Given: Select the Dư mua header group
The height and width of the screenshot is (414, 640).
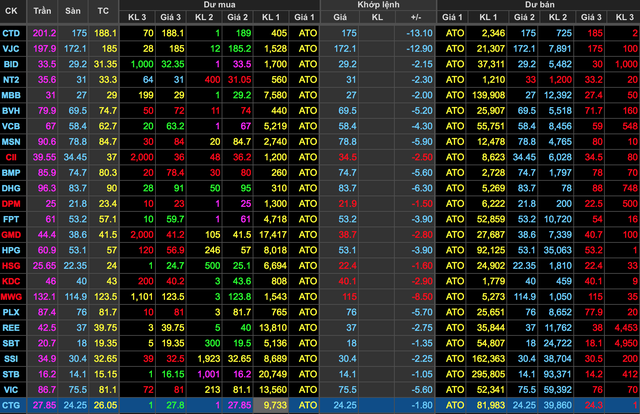Looking at the screenshot, I should (x=217, y=5).
